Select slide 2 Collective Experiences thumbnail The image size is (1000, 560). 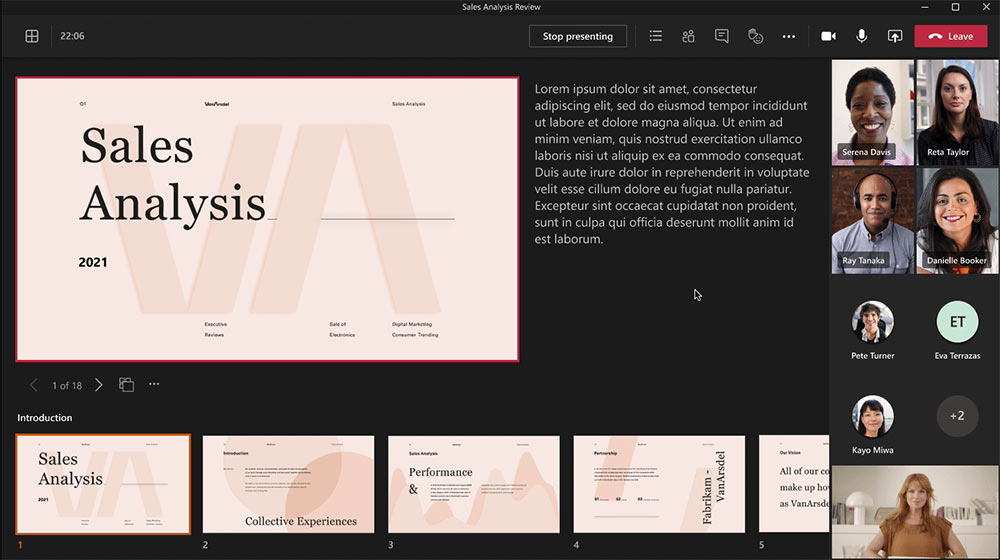click(289, 484)
